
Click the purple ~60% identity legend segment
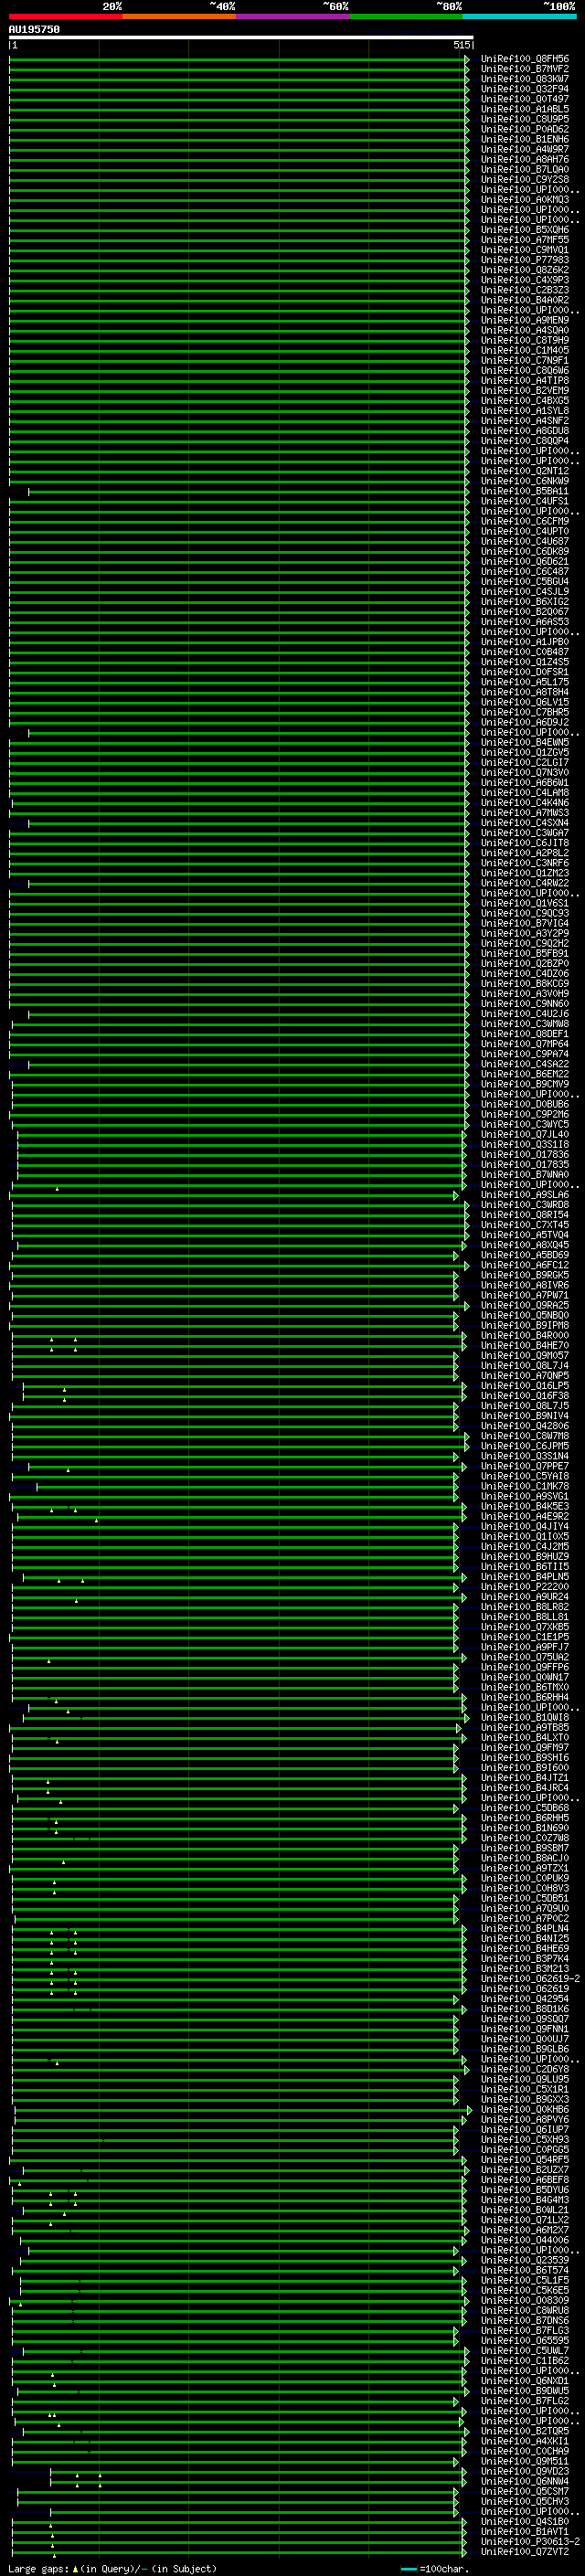click(292, 16)
